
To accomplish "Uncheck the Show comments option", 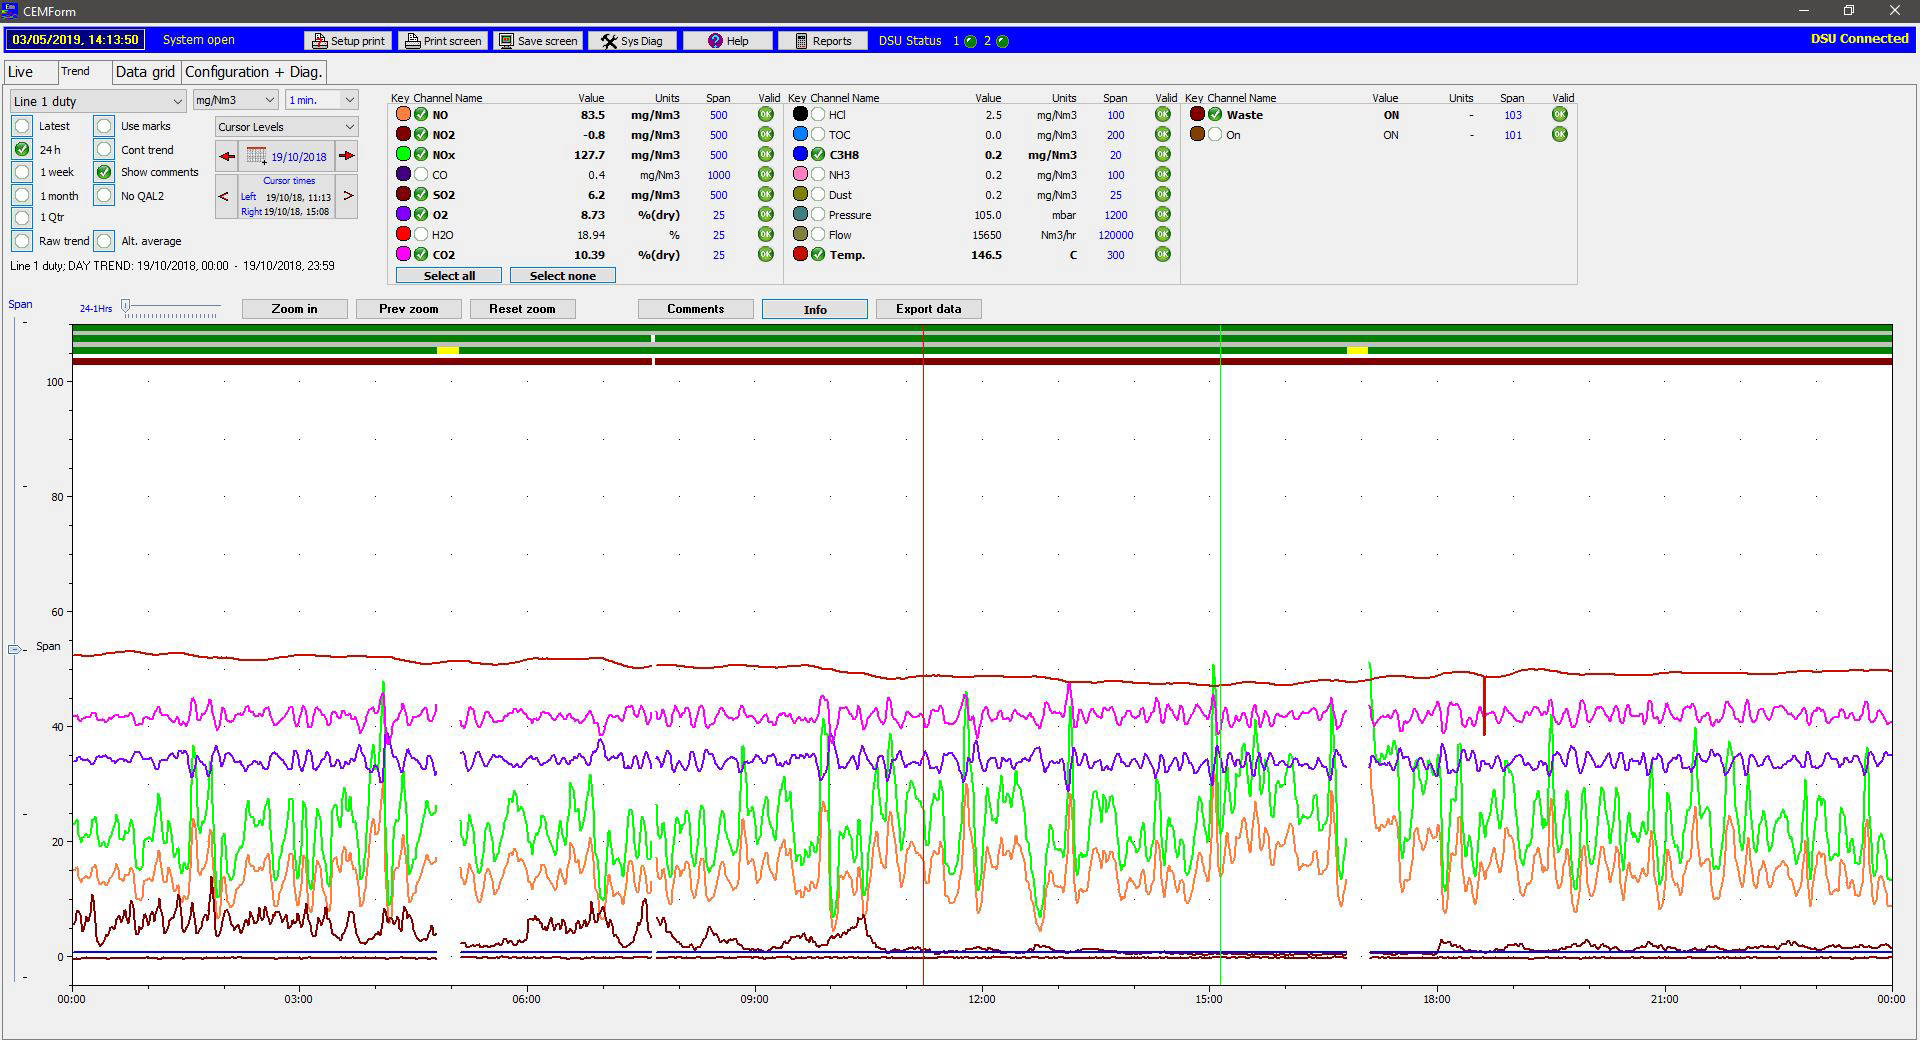I will pyautogui.click(x=104, y=172).
